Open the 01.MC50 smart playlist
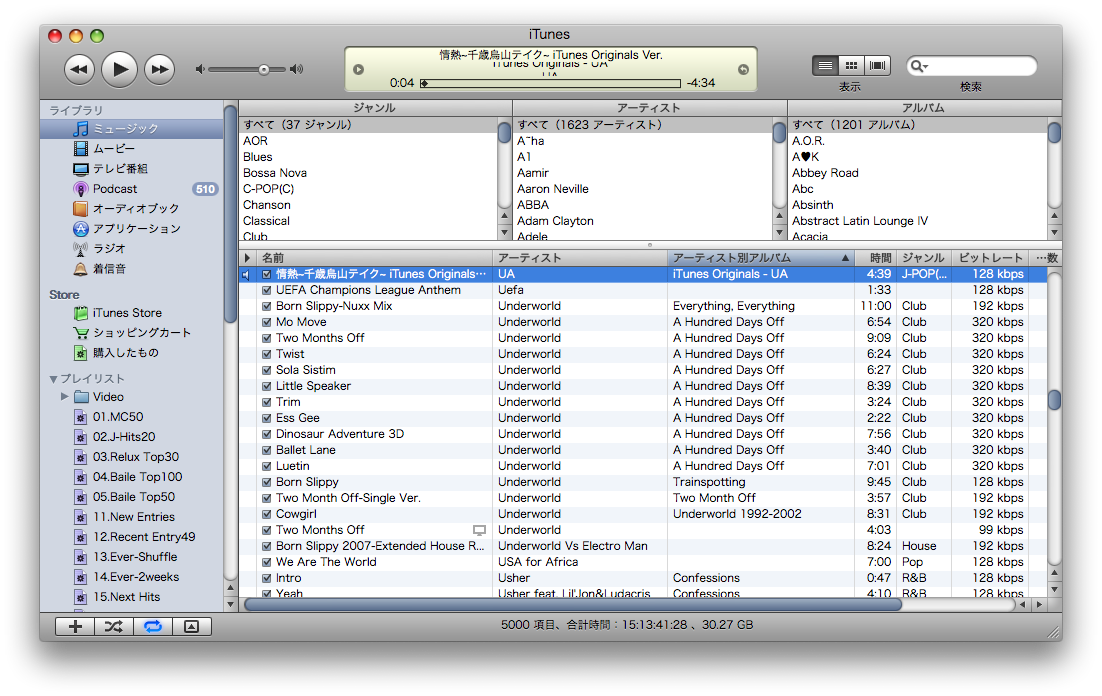The height and width of the screenshot is (696, 1102). tap(131, 417)
